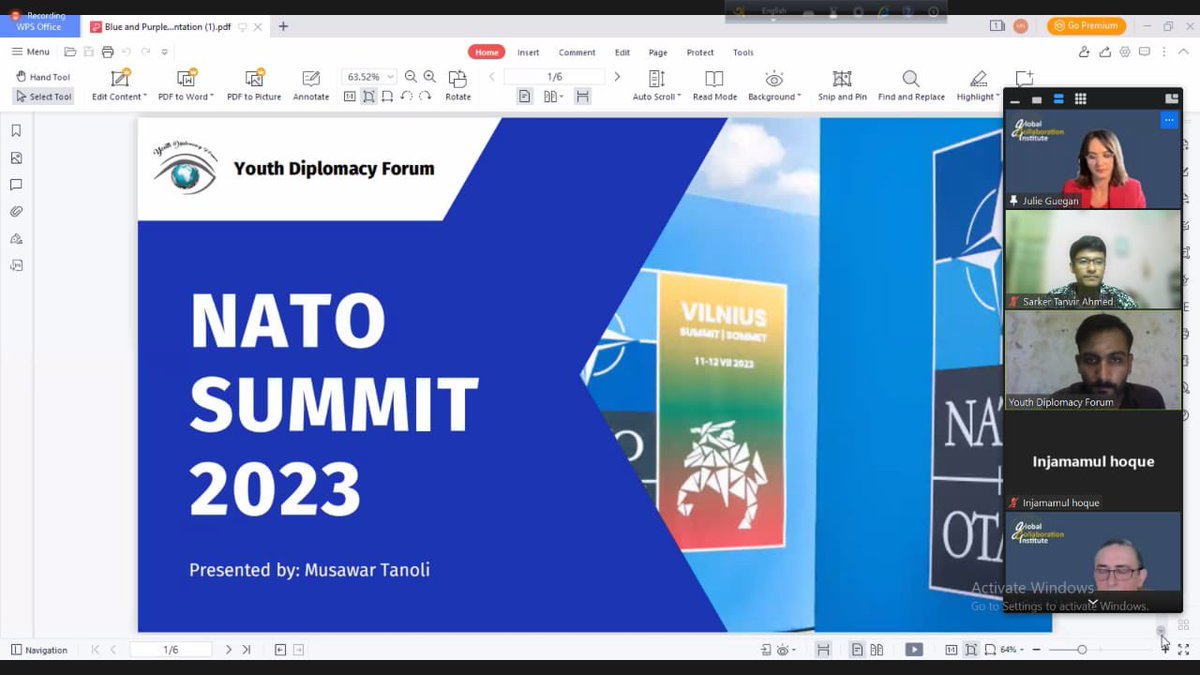The width and height of the screenshot is (1200, 675).
Task: Toggle fit width view in toolbar
Action: (x=388, y=96)
